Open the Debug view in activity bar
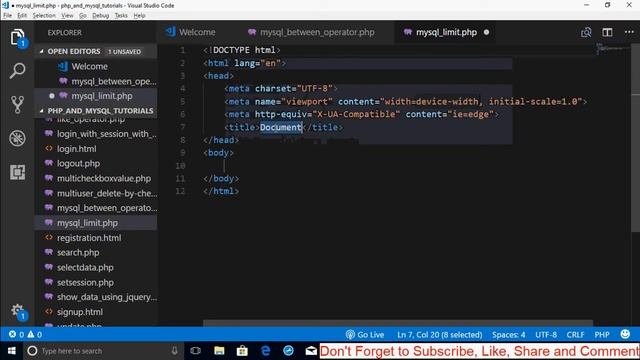This screenshot has height=360, width=640. coord(17,138)
